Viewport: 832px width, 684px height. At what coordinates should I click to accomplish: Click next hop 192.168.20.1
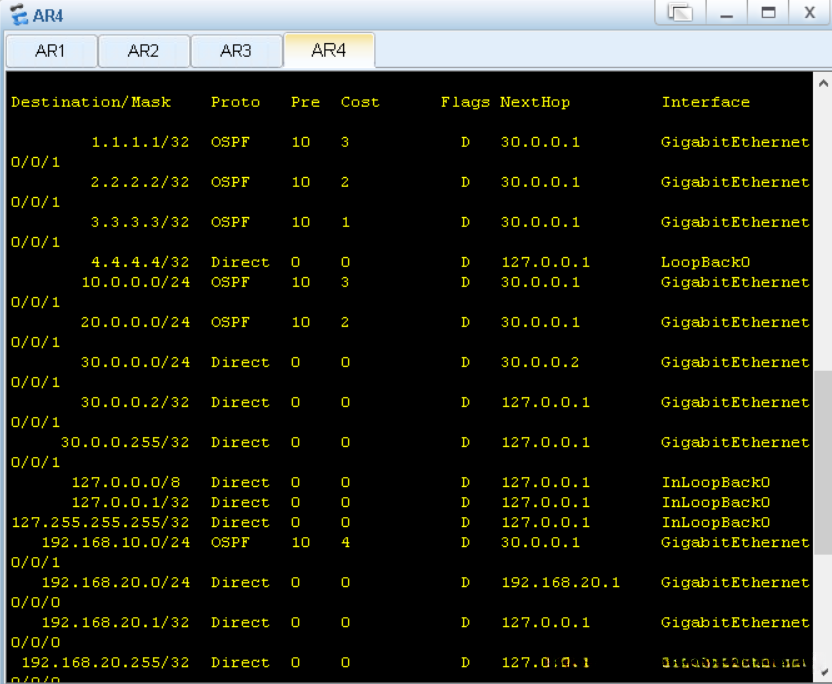click(560, 582)
